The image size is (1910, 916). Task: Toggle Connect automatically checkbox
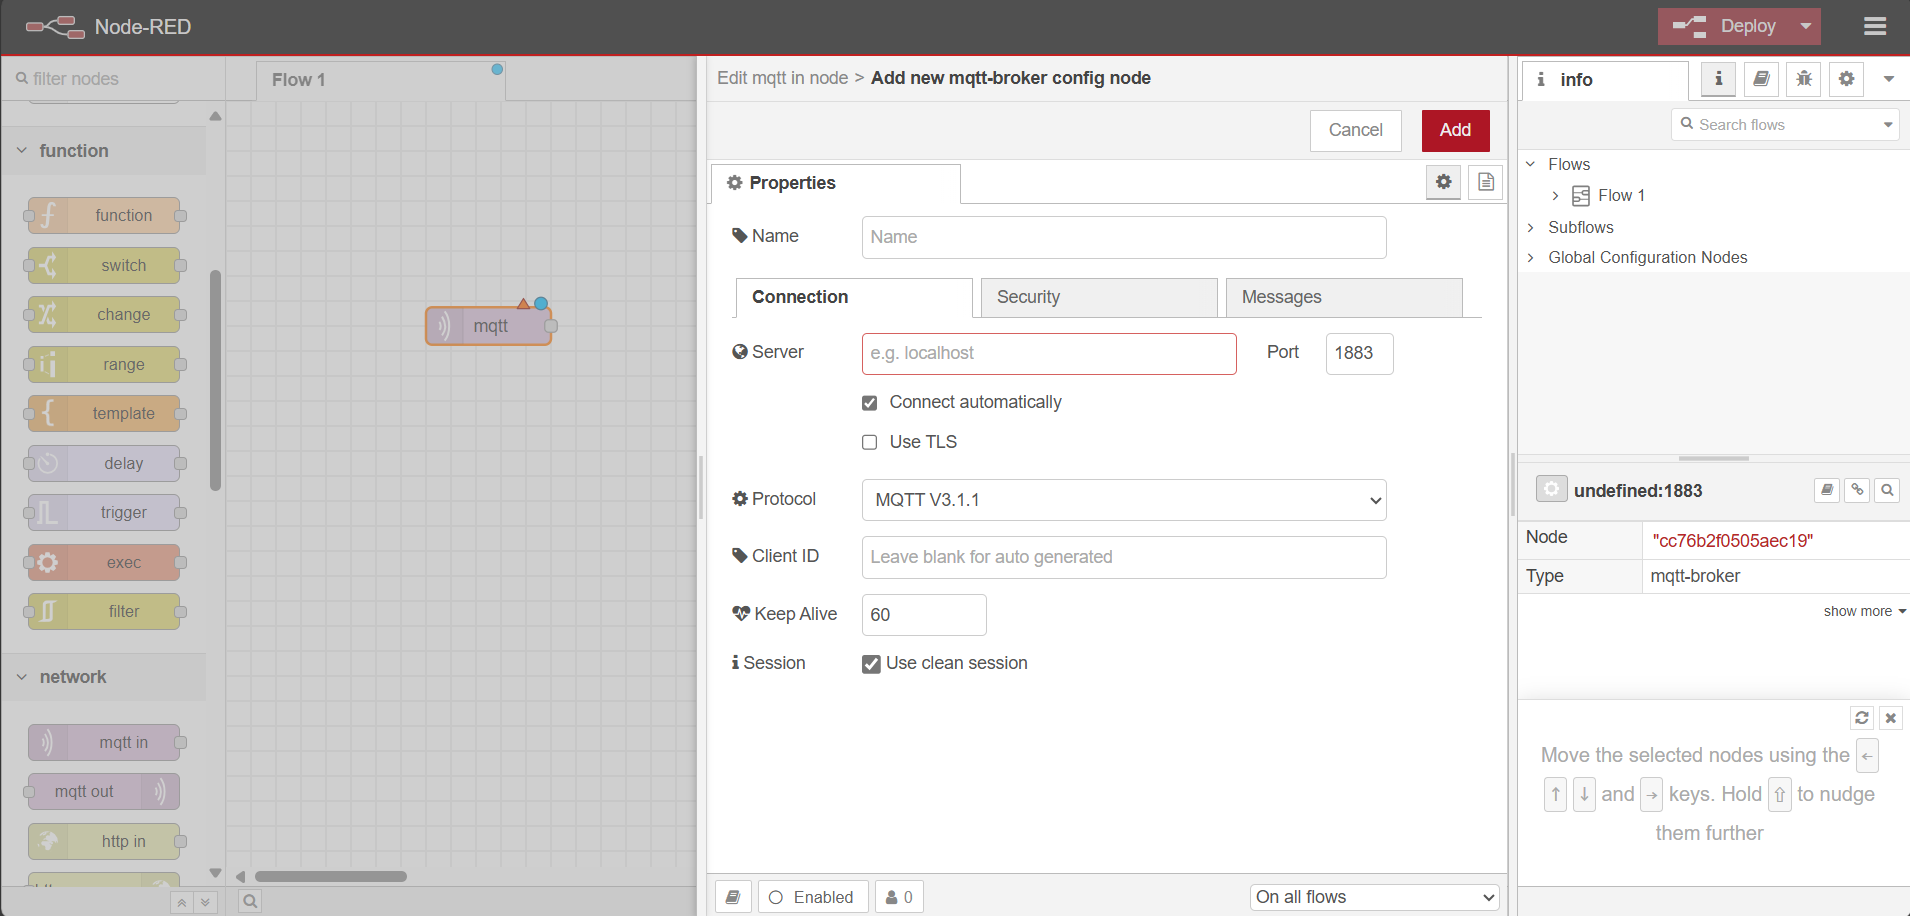(869, 403)
